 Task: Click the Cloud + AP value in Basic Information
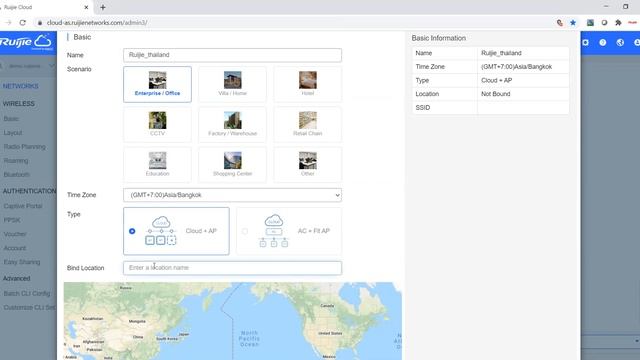(x=496, y=80)
